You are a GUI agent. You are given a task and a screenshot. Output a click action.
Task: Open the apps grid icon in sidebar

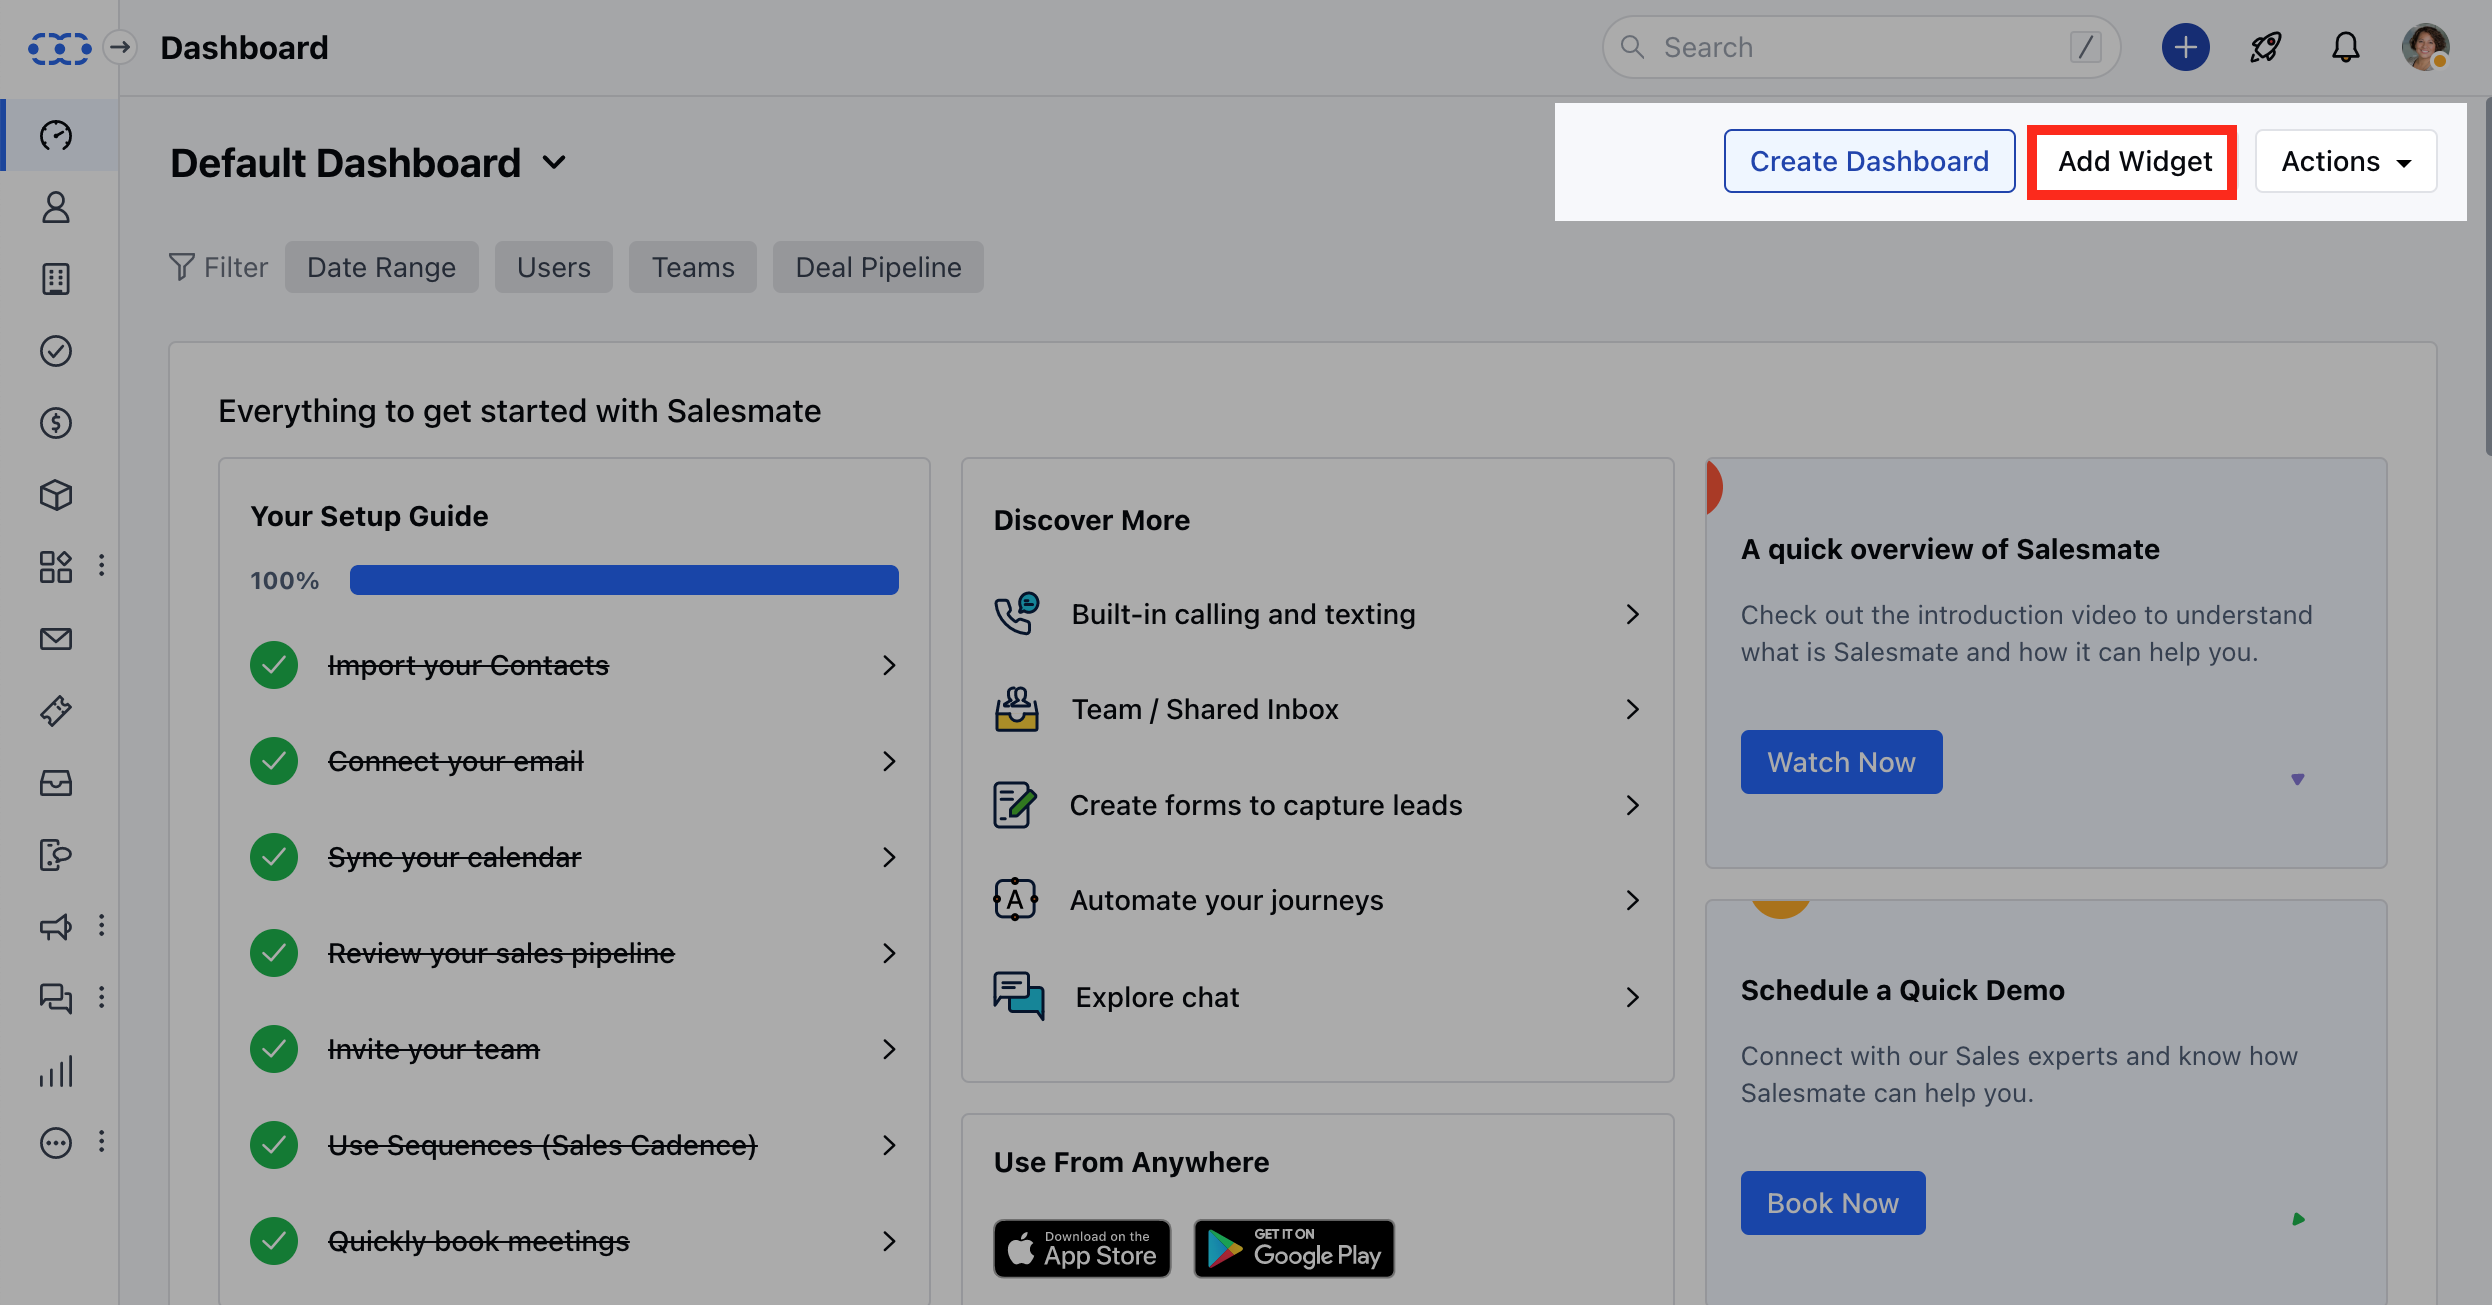[x=56, y=567]
